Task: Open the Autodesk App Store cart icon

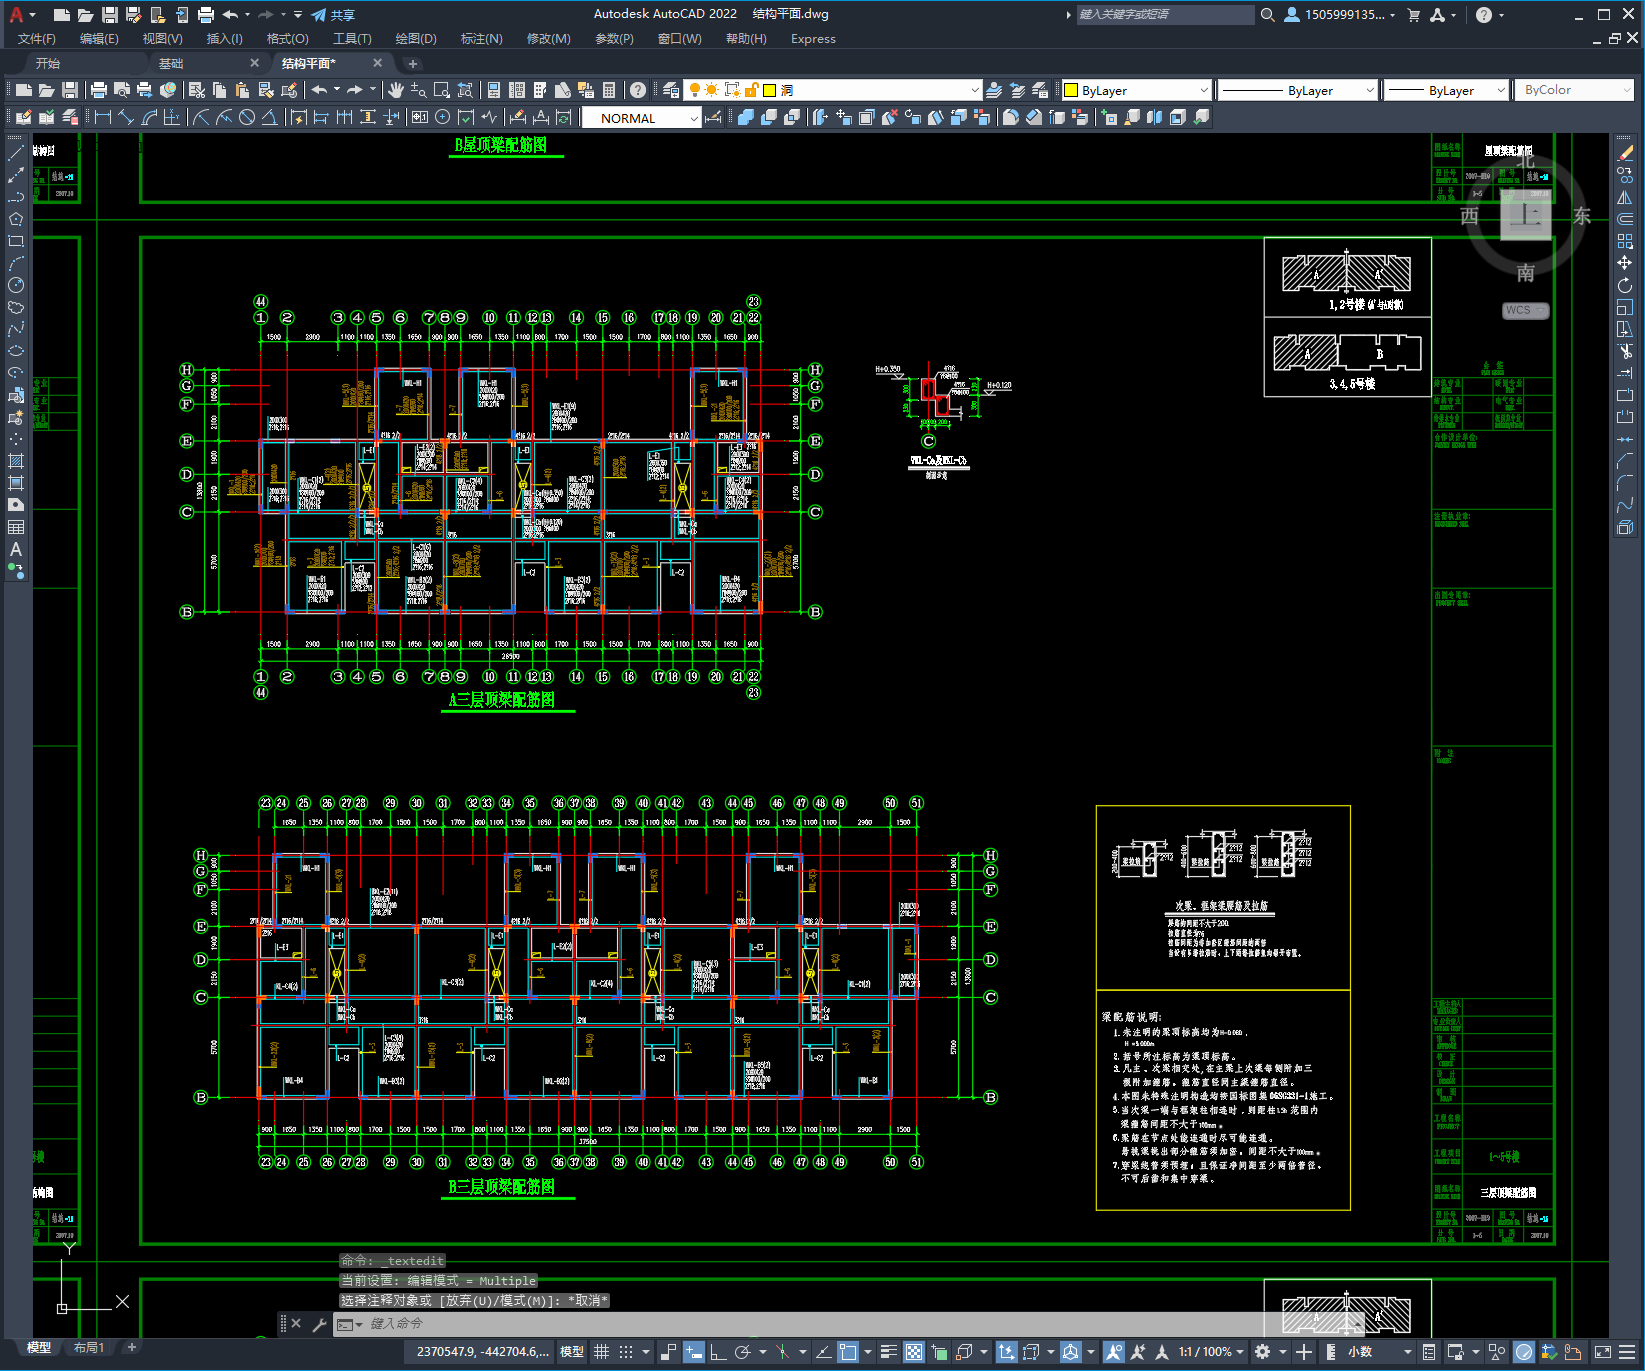Action: (1414, 15)
